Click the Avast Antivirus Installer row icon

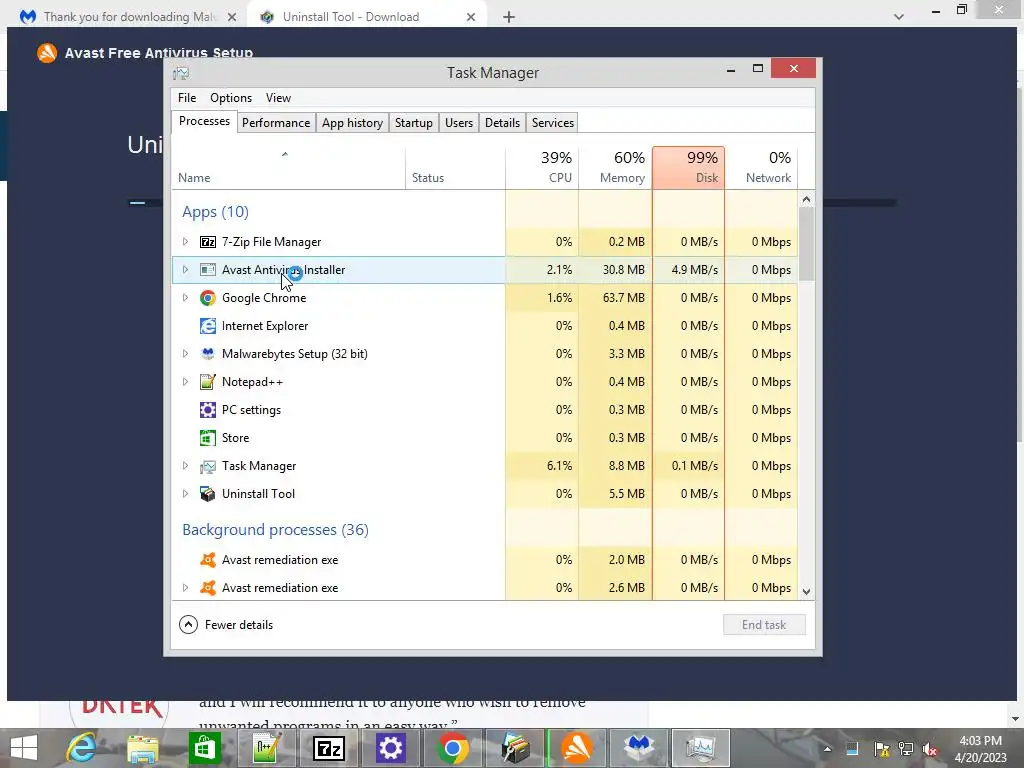[208, 270]
